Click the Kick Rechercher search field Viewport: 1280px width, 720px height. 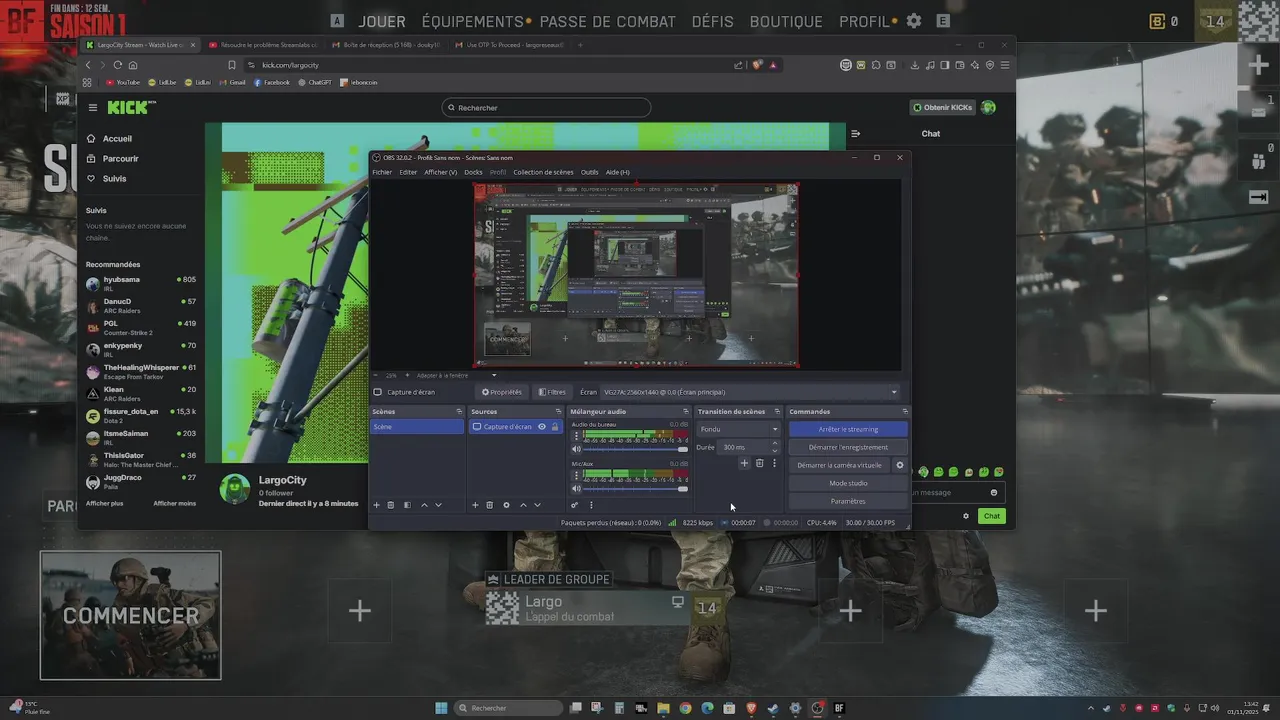click(546, 107)
